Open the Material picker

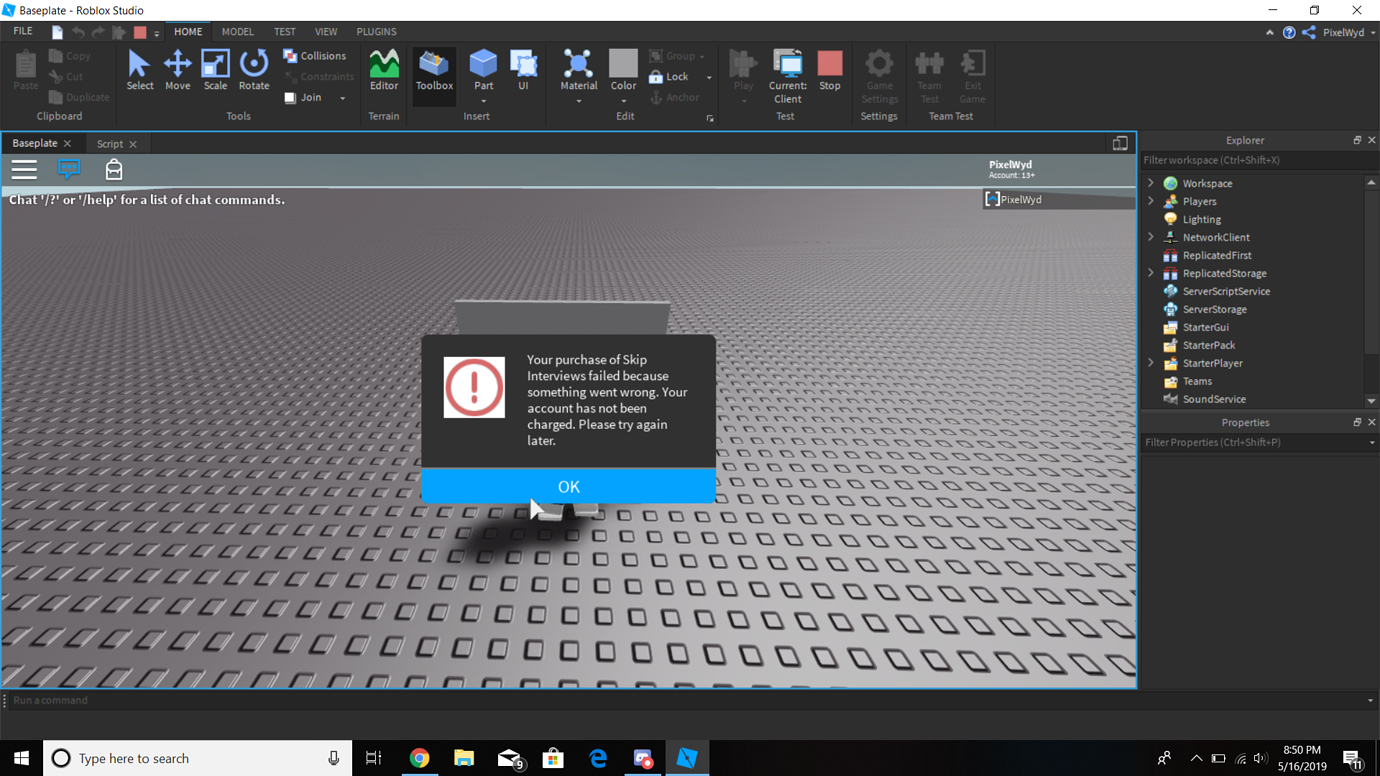578,70
